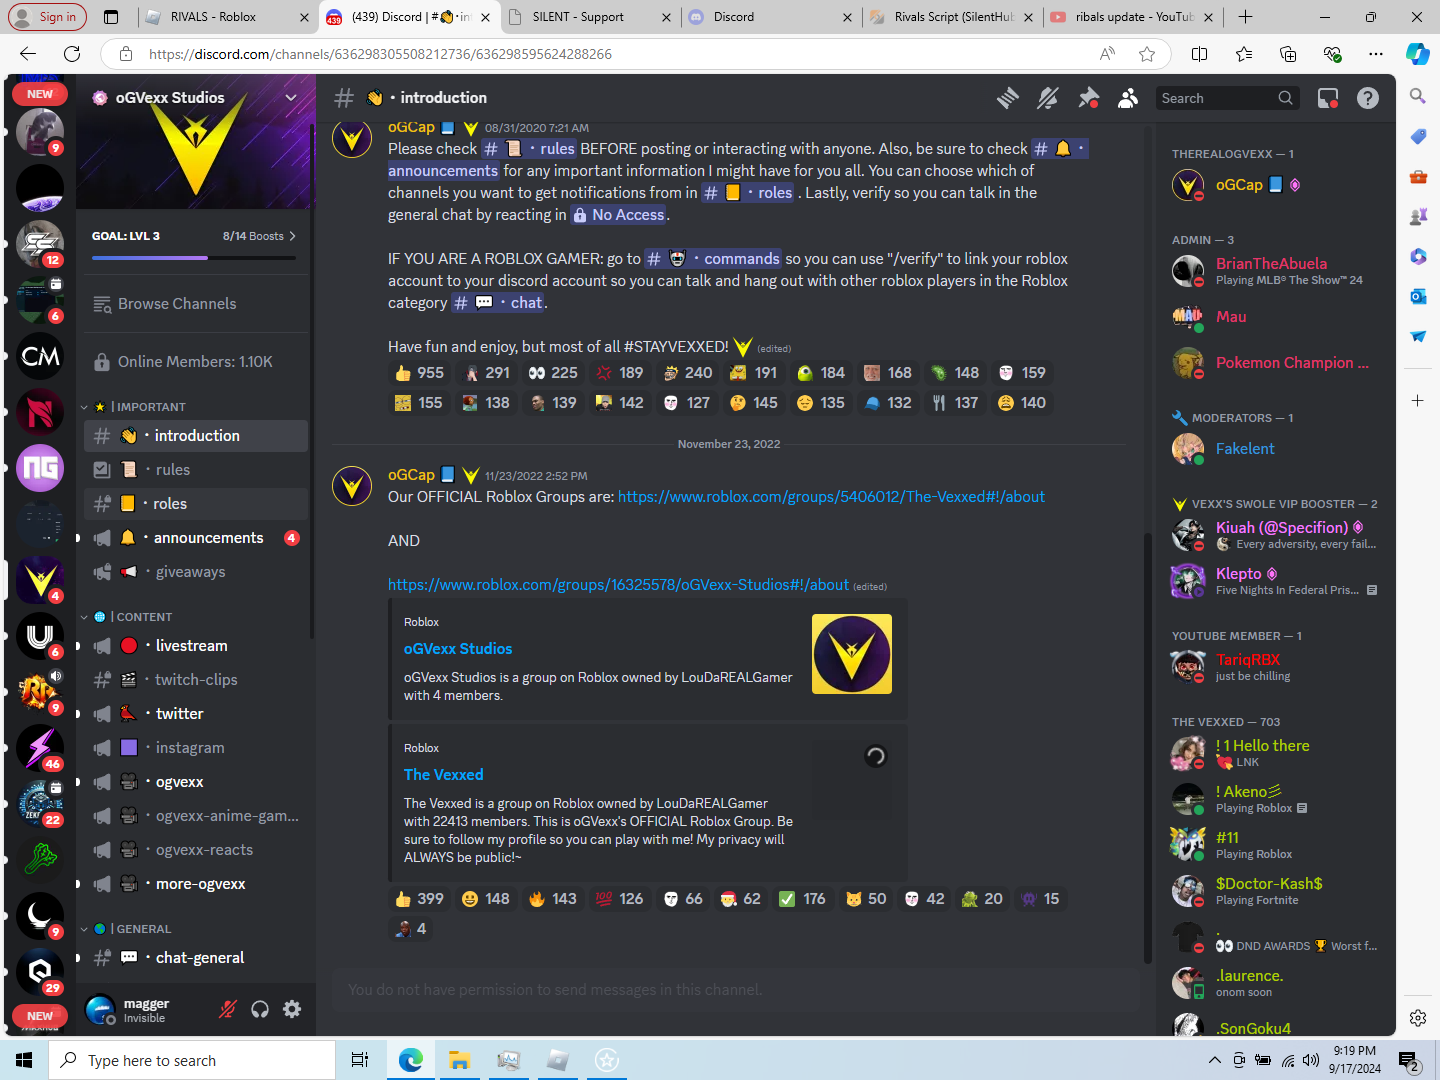
Task: Open the announcements channel
Action: (x=196, y=538)
